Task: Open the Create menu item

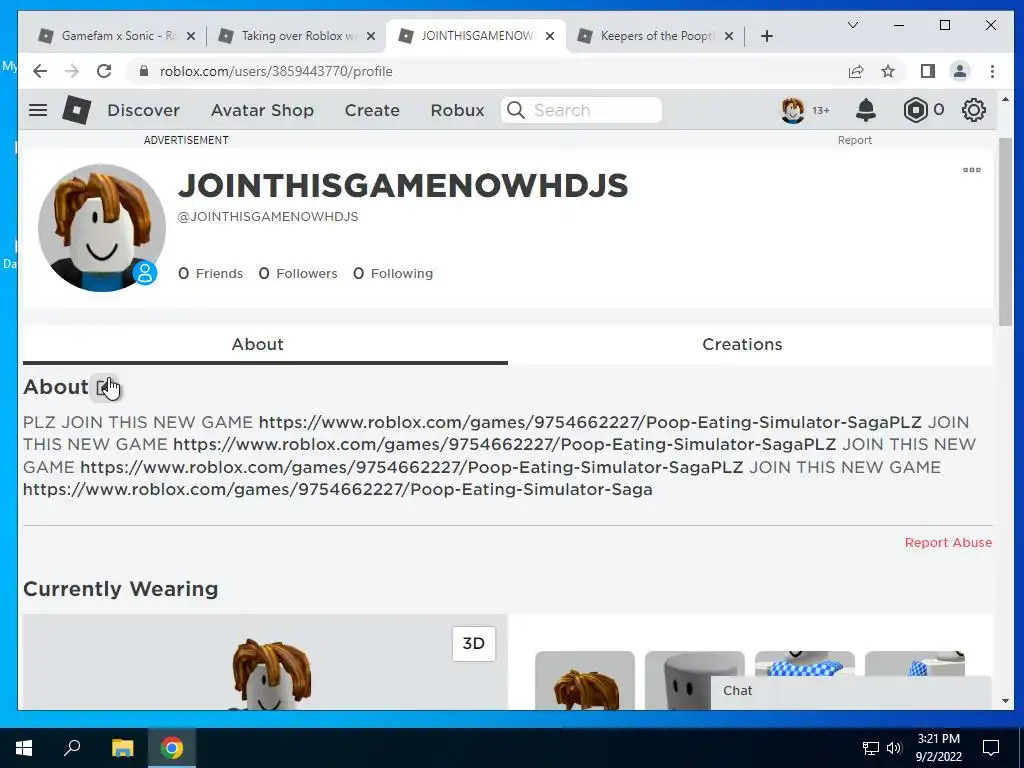Action: pos(372,110)
